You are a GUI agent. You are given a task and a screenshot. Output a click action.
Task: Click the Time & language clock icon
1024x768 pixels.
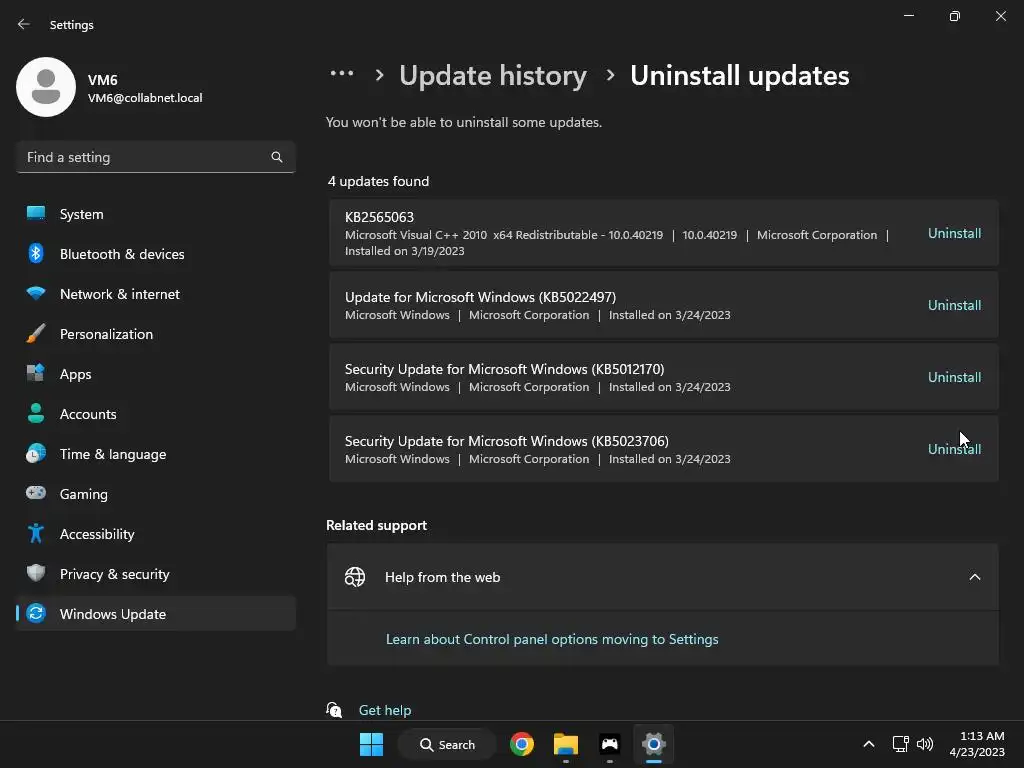(36, 453)
